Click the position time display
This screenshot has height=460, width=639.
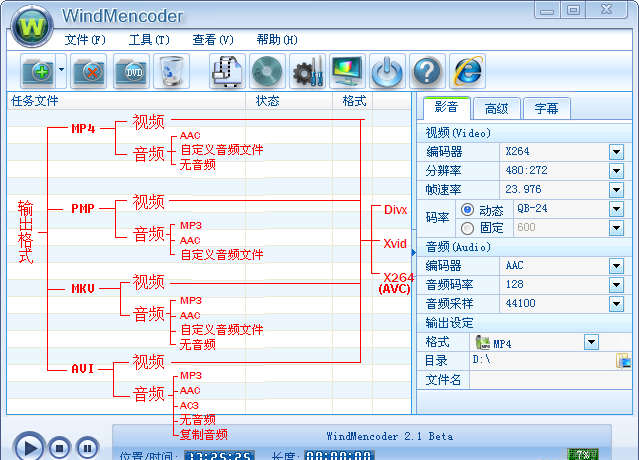click(219, 455)
